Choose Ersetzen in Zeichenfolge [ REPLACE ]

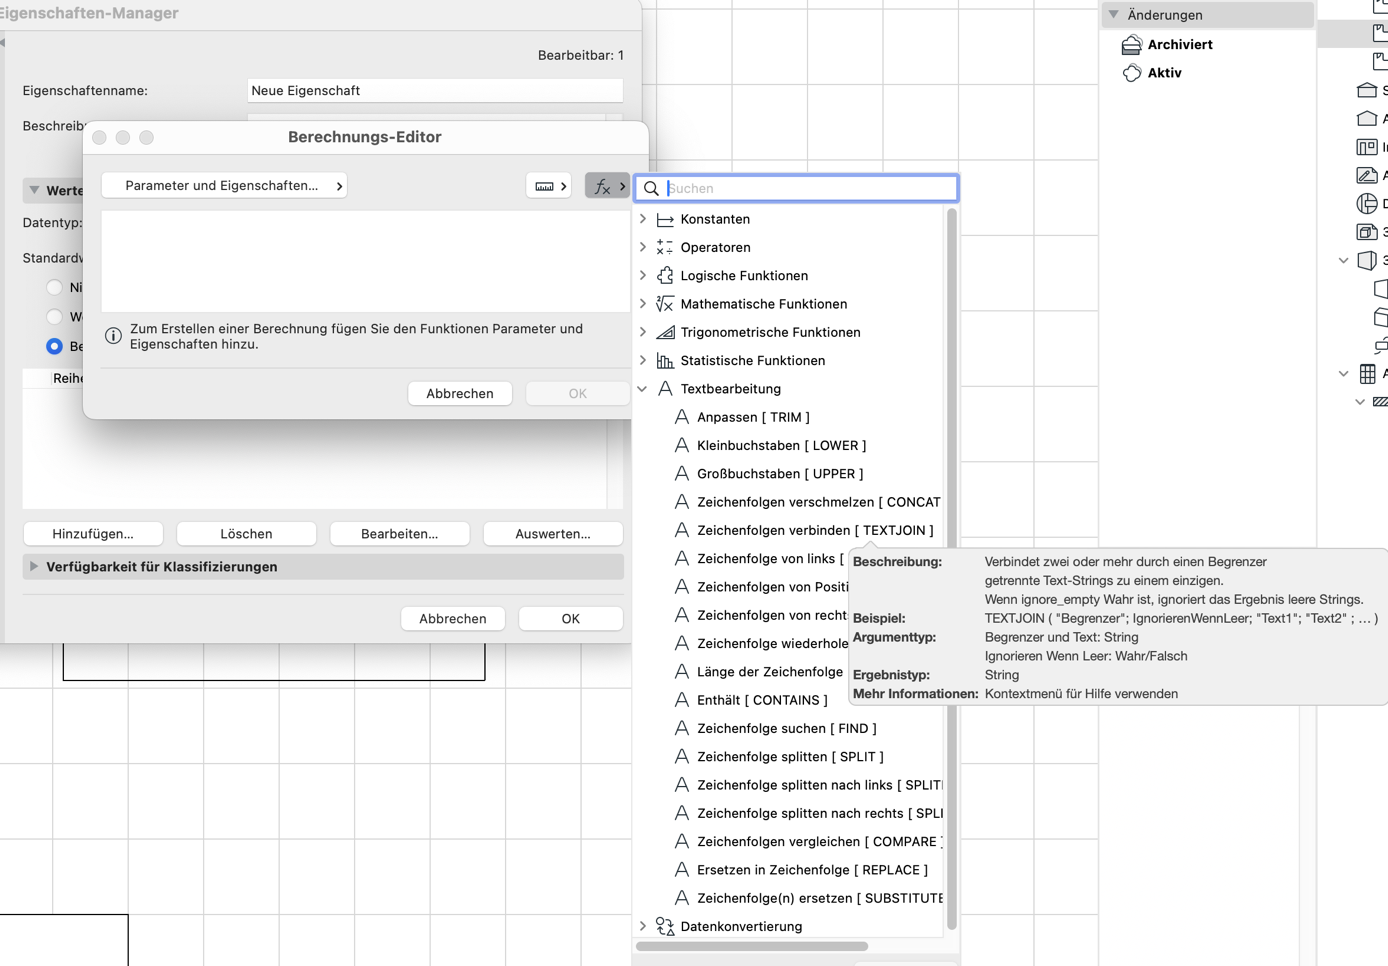tap(812, 870)
